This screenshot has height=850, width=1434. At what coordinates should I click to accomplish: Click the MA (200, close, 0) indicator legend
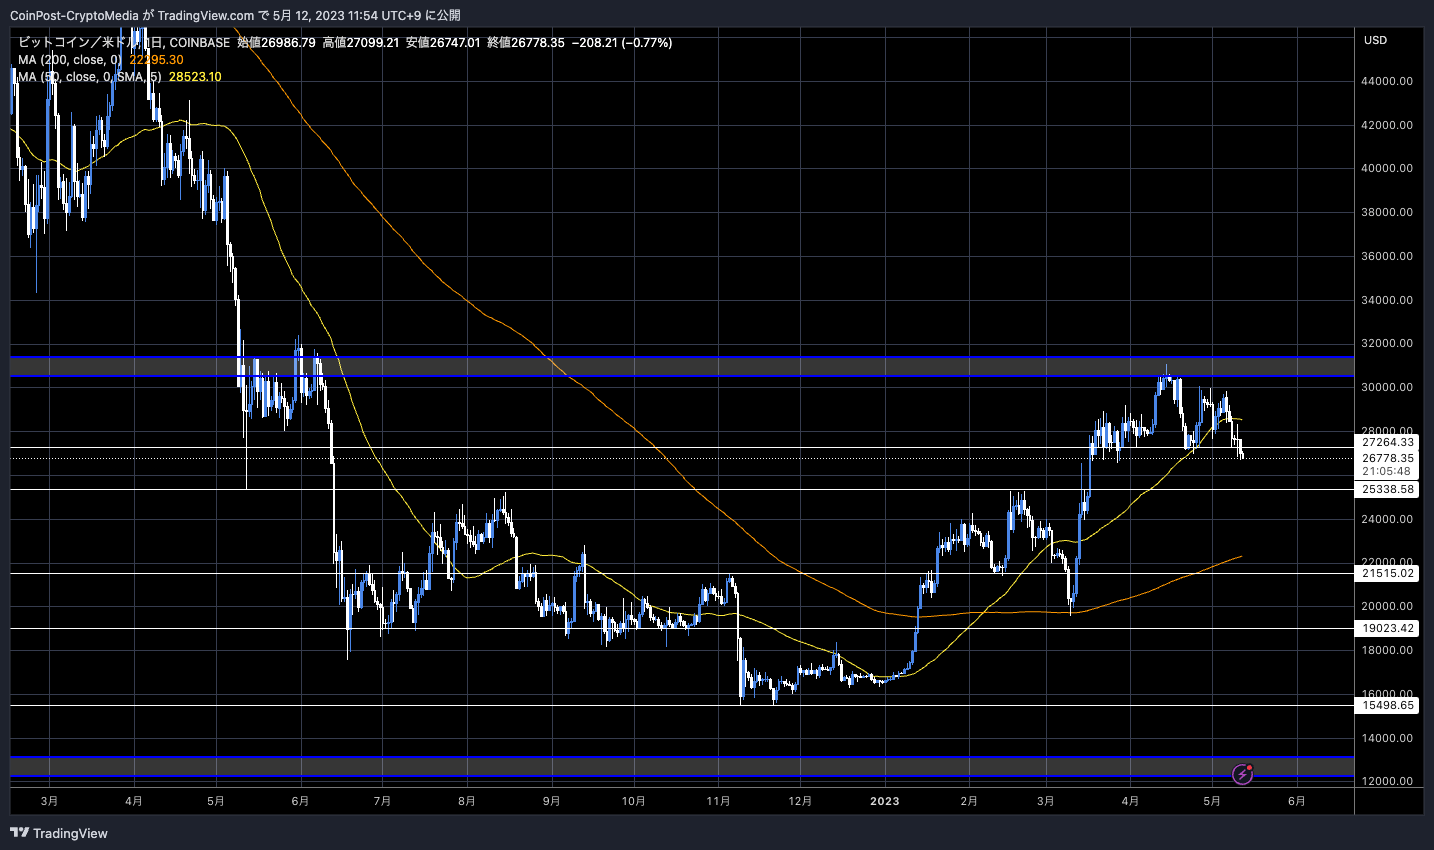pos(69,60)
